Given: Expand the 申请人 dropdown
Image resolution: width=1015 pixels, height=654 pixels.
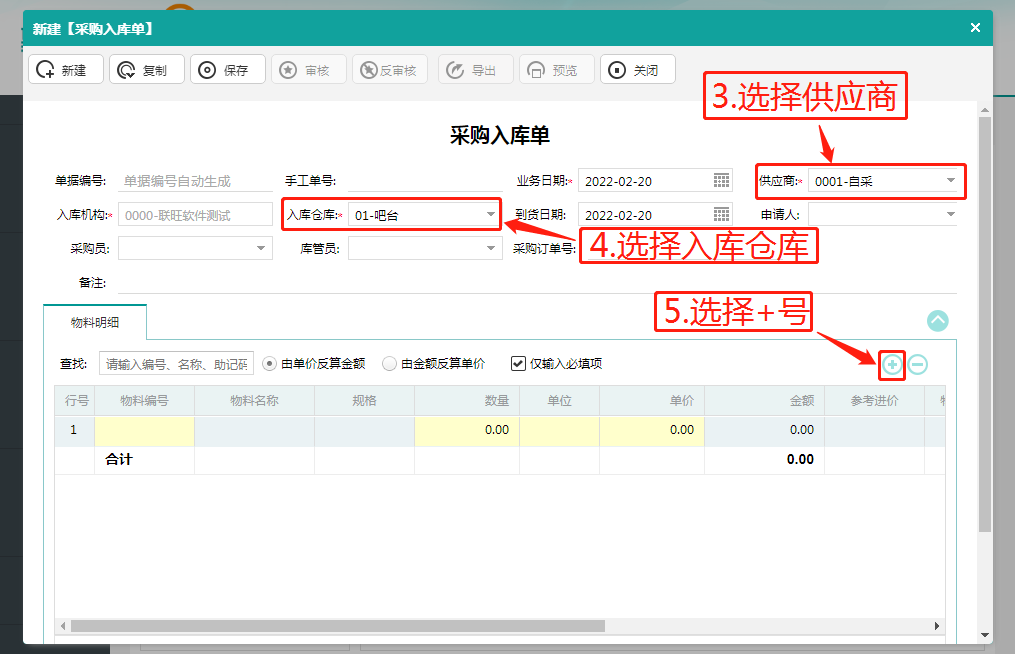Looking at the screenshot, I should coord(950,214).
